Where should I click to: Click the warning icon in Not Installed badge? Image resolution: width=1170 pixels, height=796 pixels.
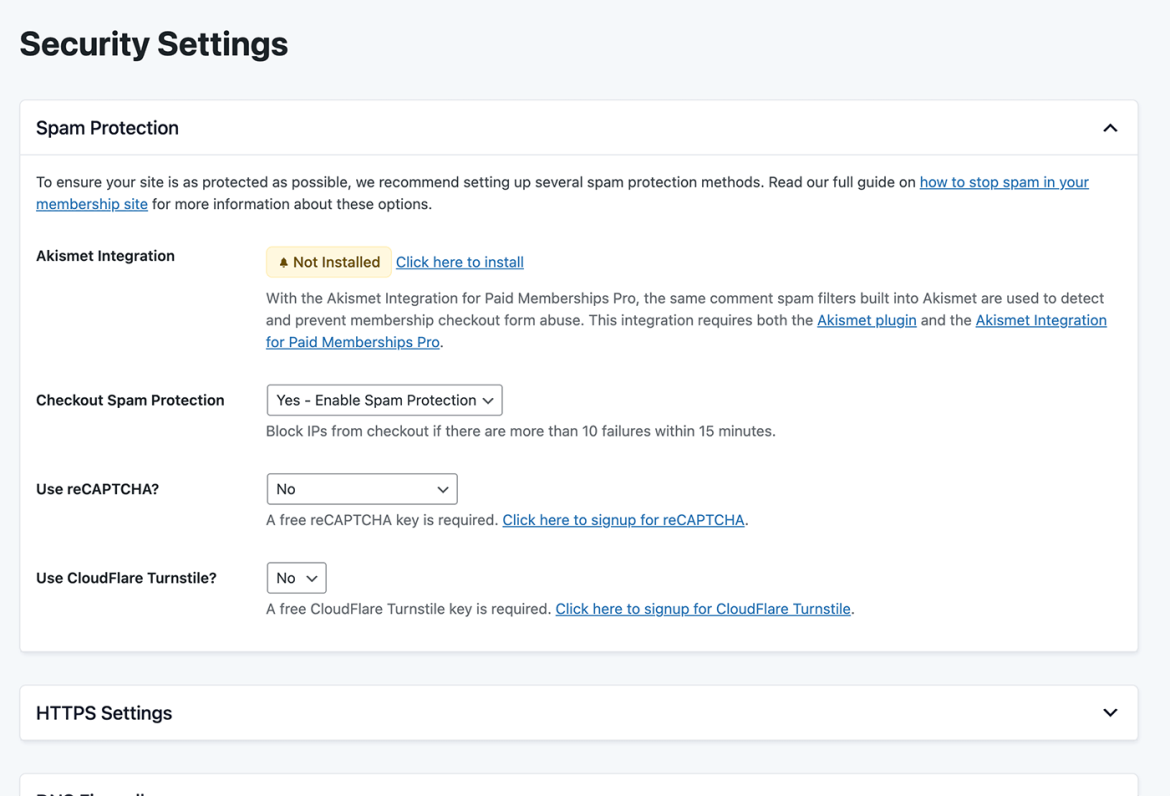(x=284, y=263)
